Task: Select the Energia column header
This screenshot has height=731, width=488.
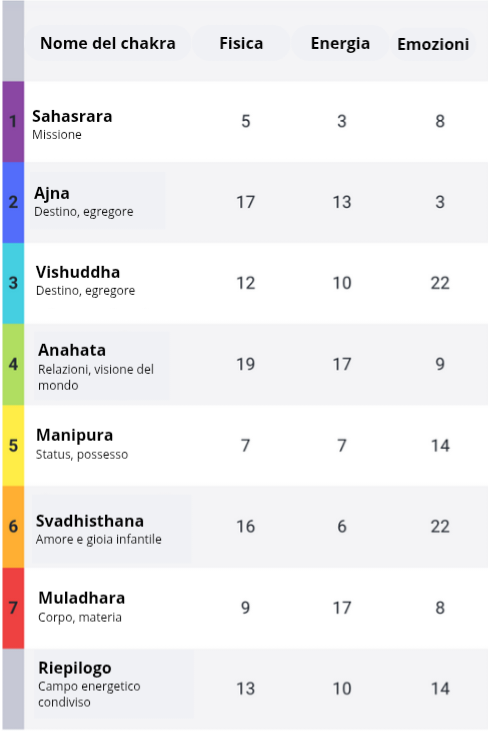Action: coord(340,43)
